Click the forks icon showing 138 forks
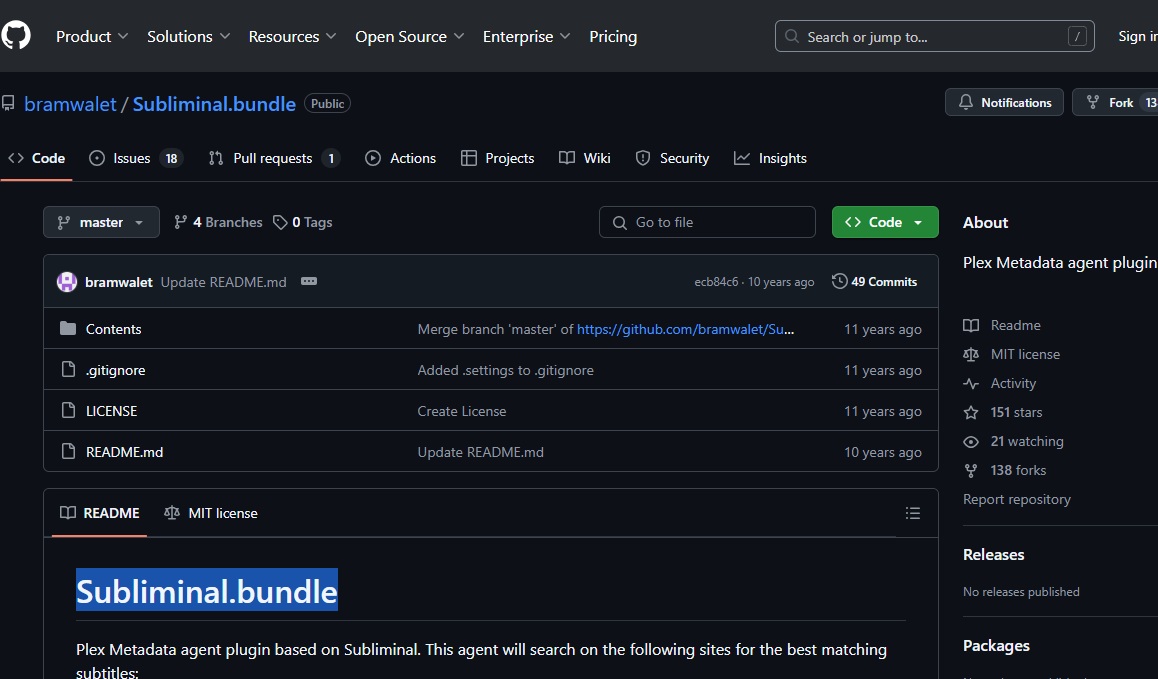Image resolution: width=1158 pixels, height=679 pixels. coord(970,469)
